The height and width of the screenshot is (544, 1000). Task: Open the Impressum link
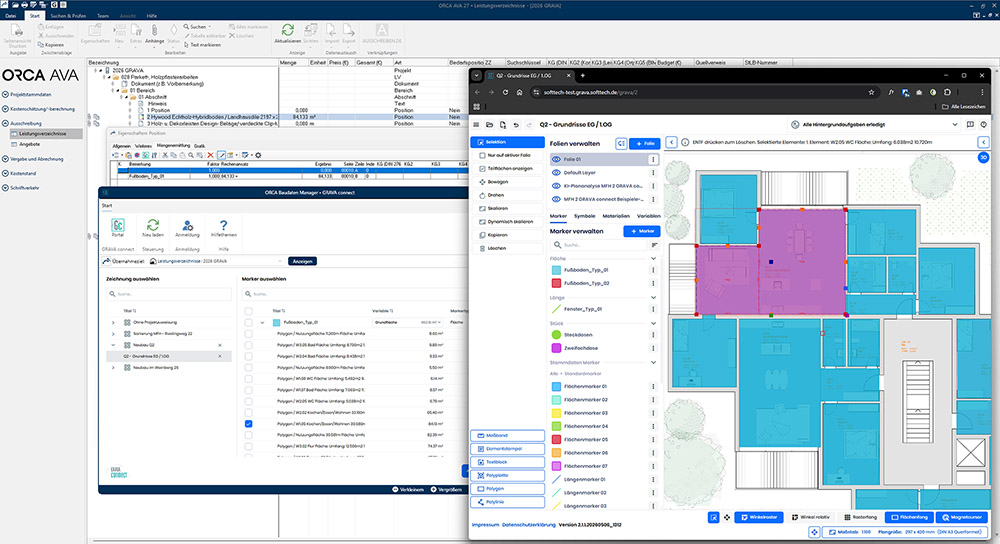(485, 525)
